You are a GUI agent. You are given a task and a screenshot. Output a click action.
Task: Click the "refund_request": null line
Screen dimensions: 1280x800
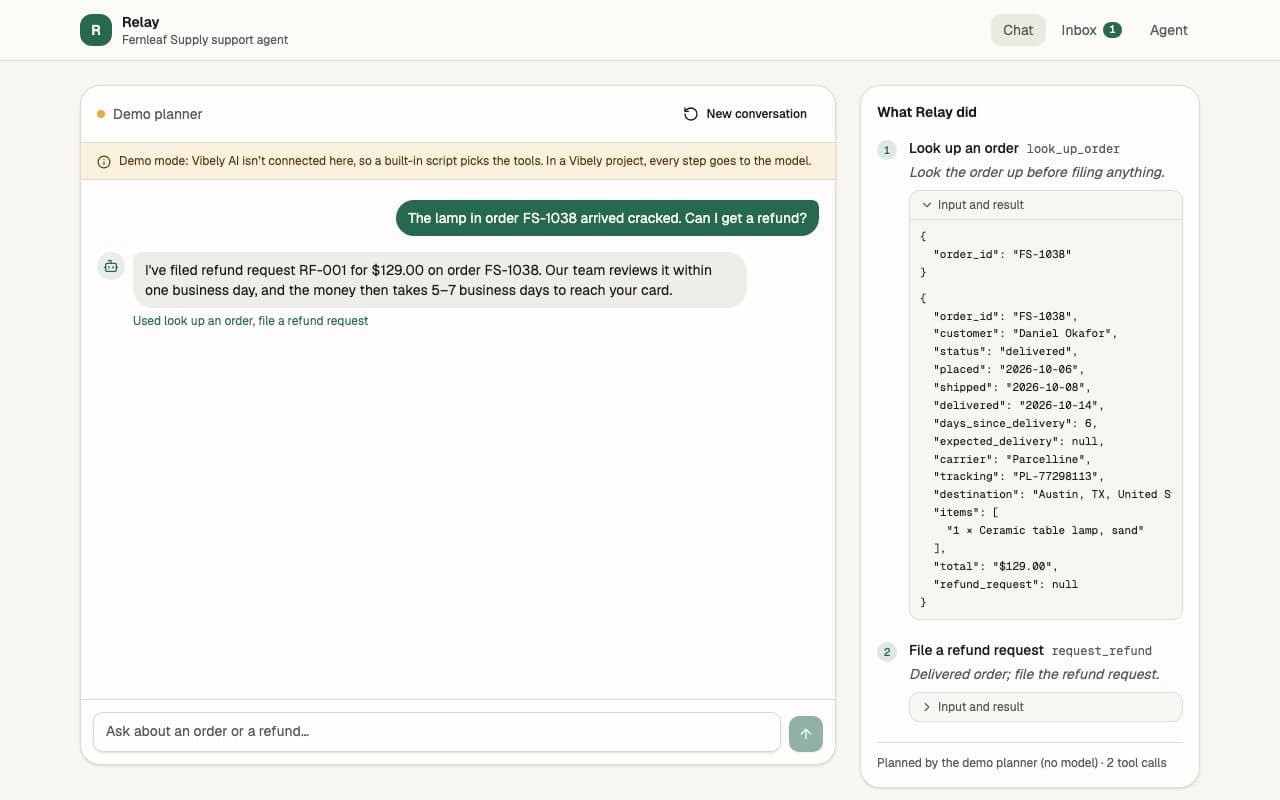[1005, 584]
